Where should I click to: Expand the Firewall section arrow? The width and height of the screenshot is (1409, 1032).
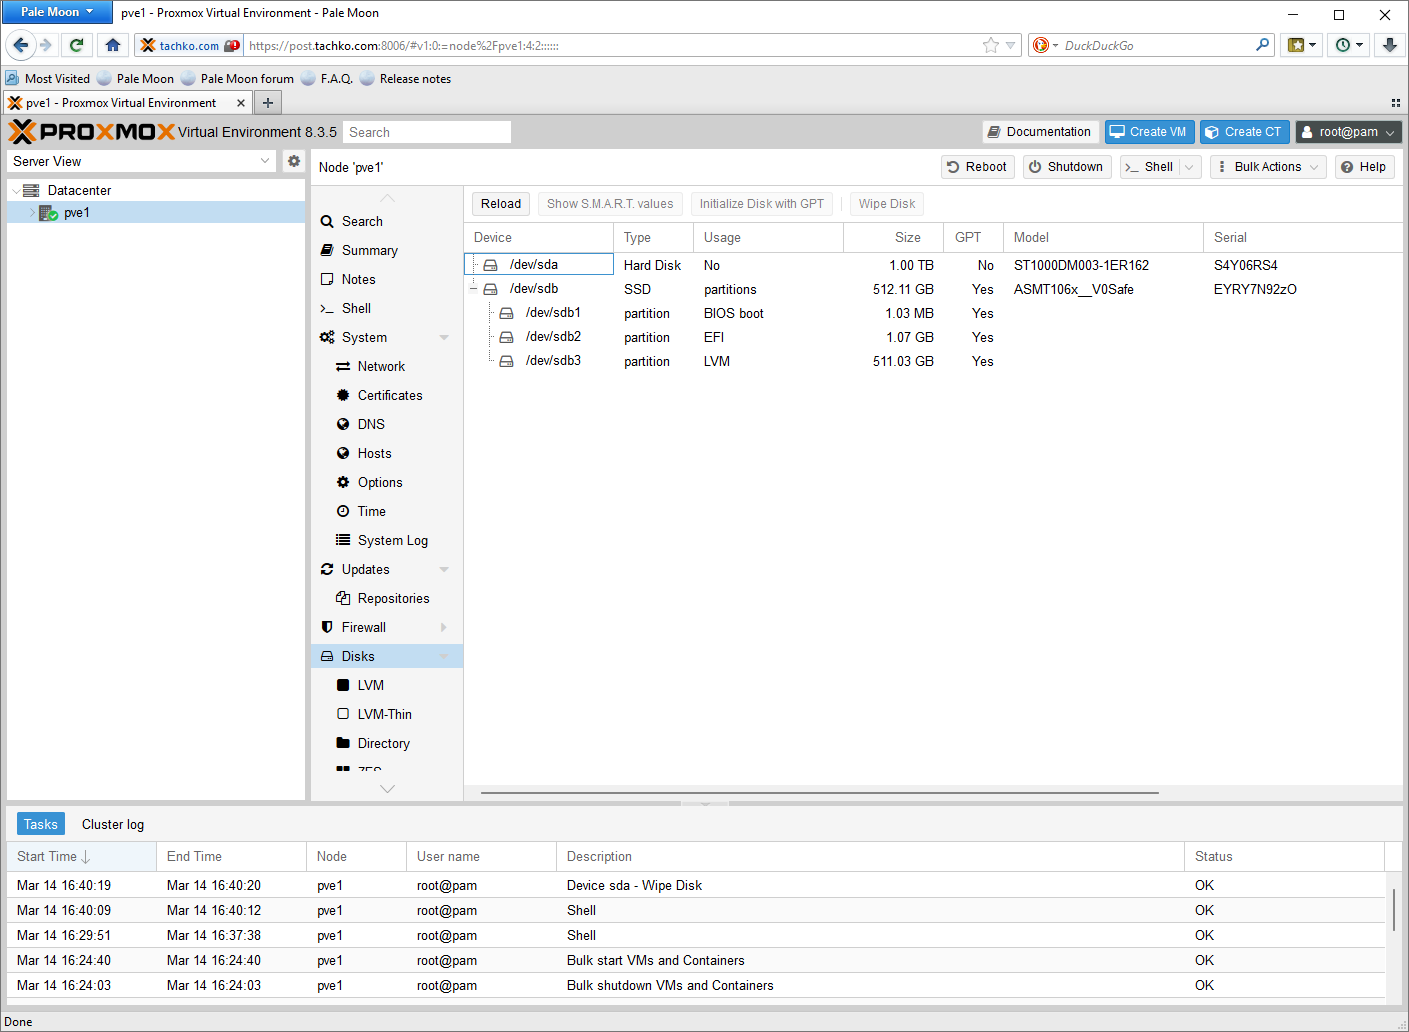pyautogui.click(x=444, y=628)
